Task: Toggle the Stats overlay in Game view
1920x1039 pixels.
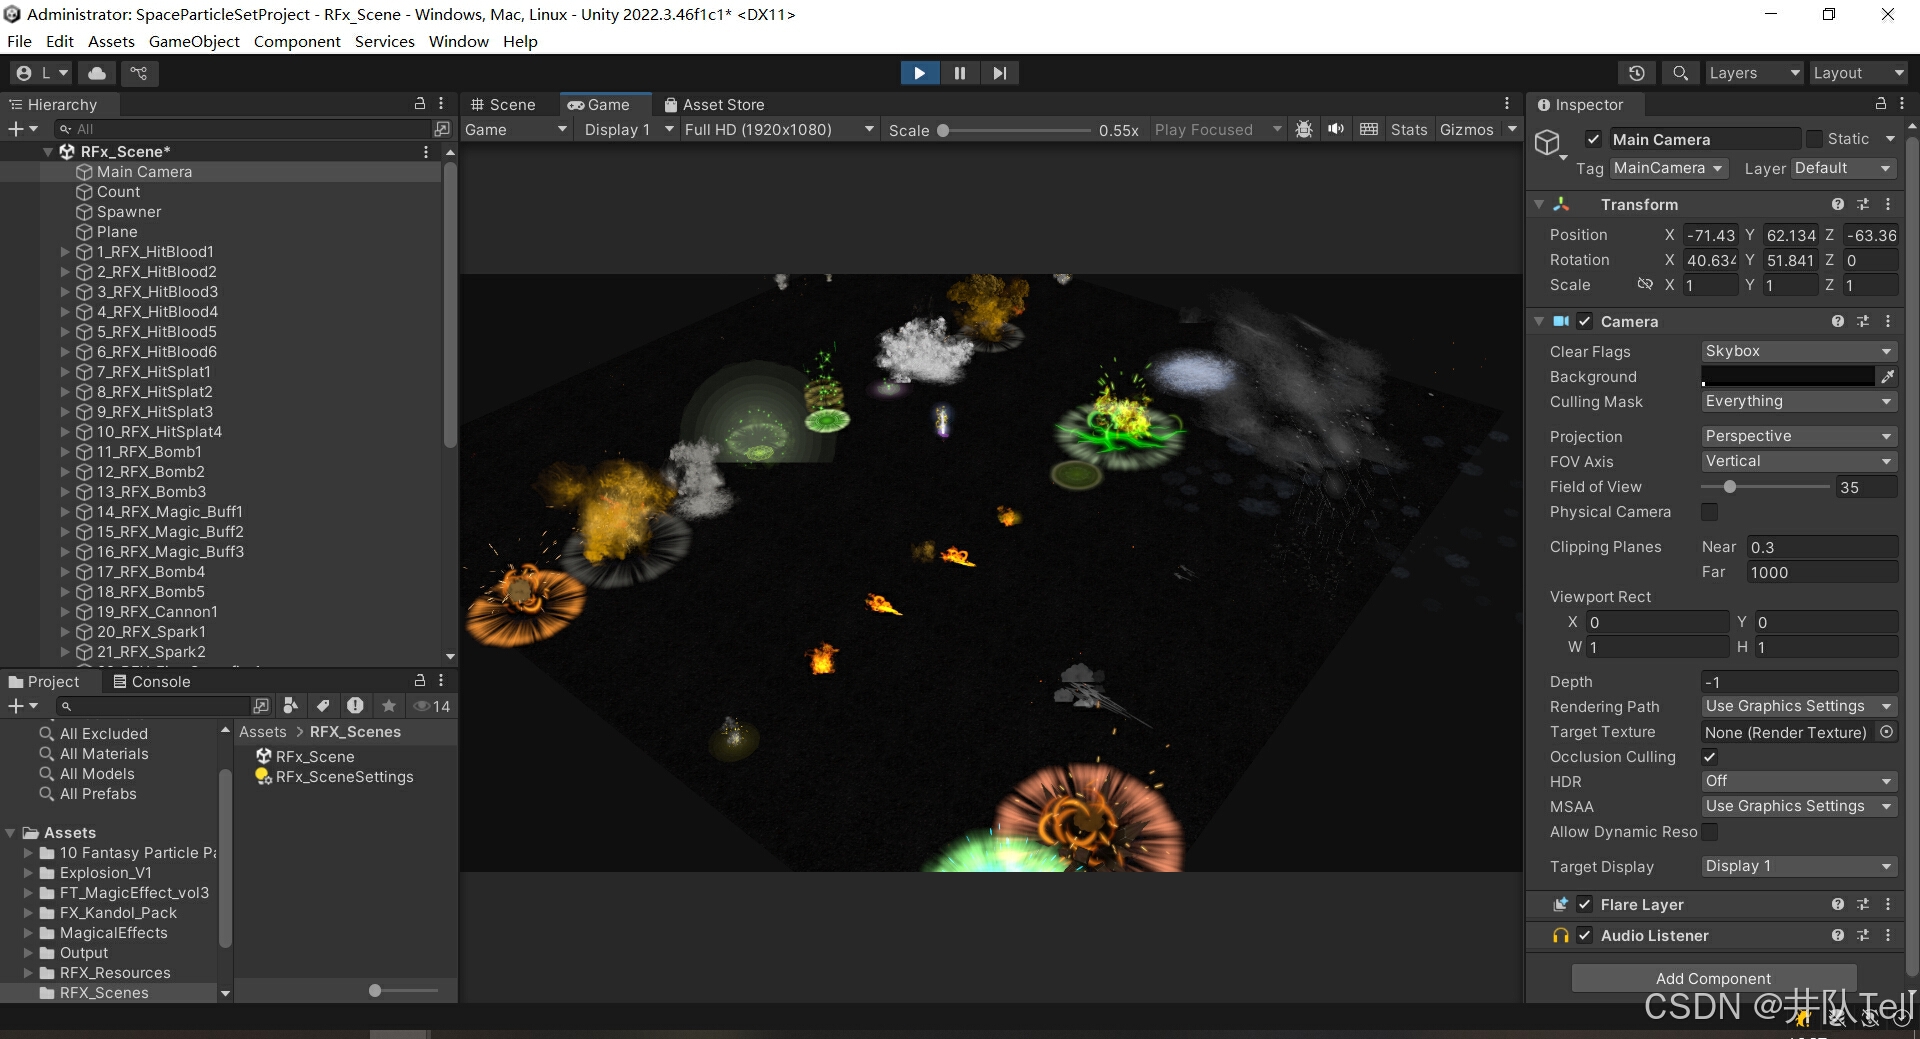Action: [x=1409, y=130]
